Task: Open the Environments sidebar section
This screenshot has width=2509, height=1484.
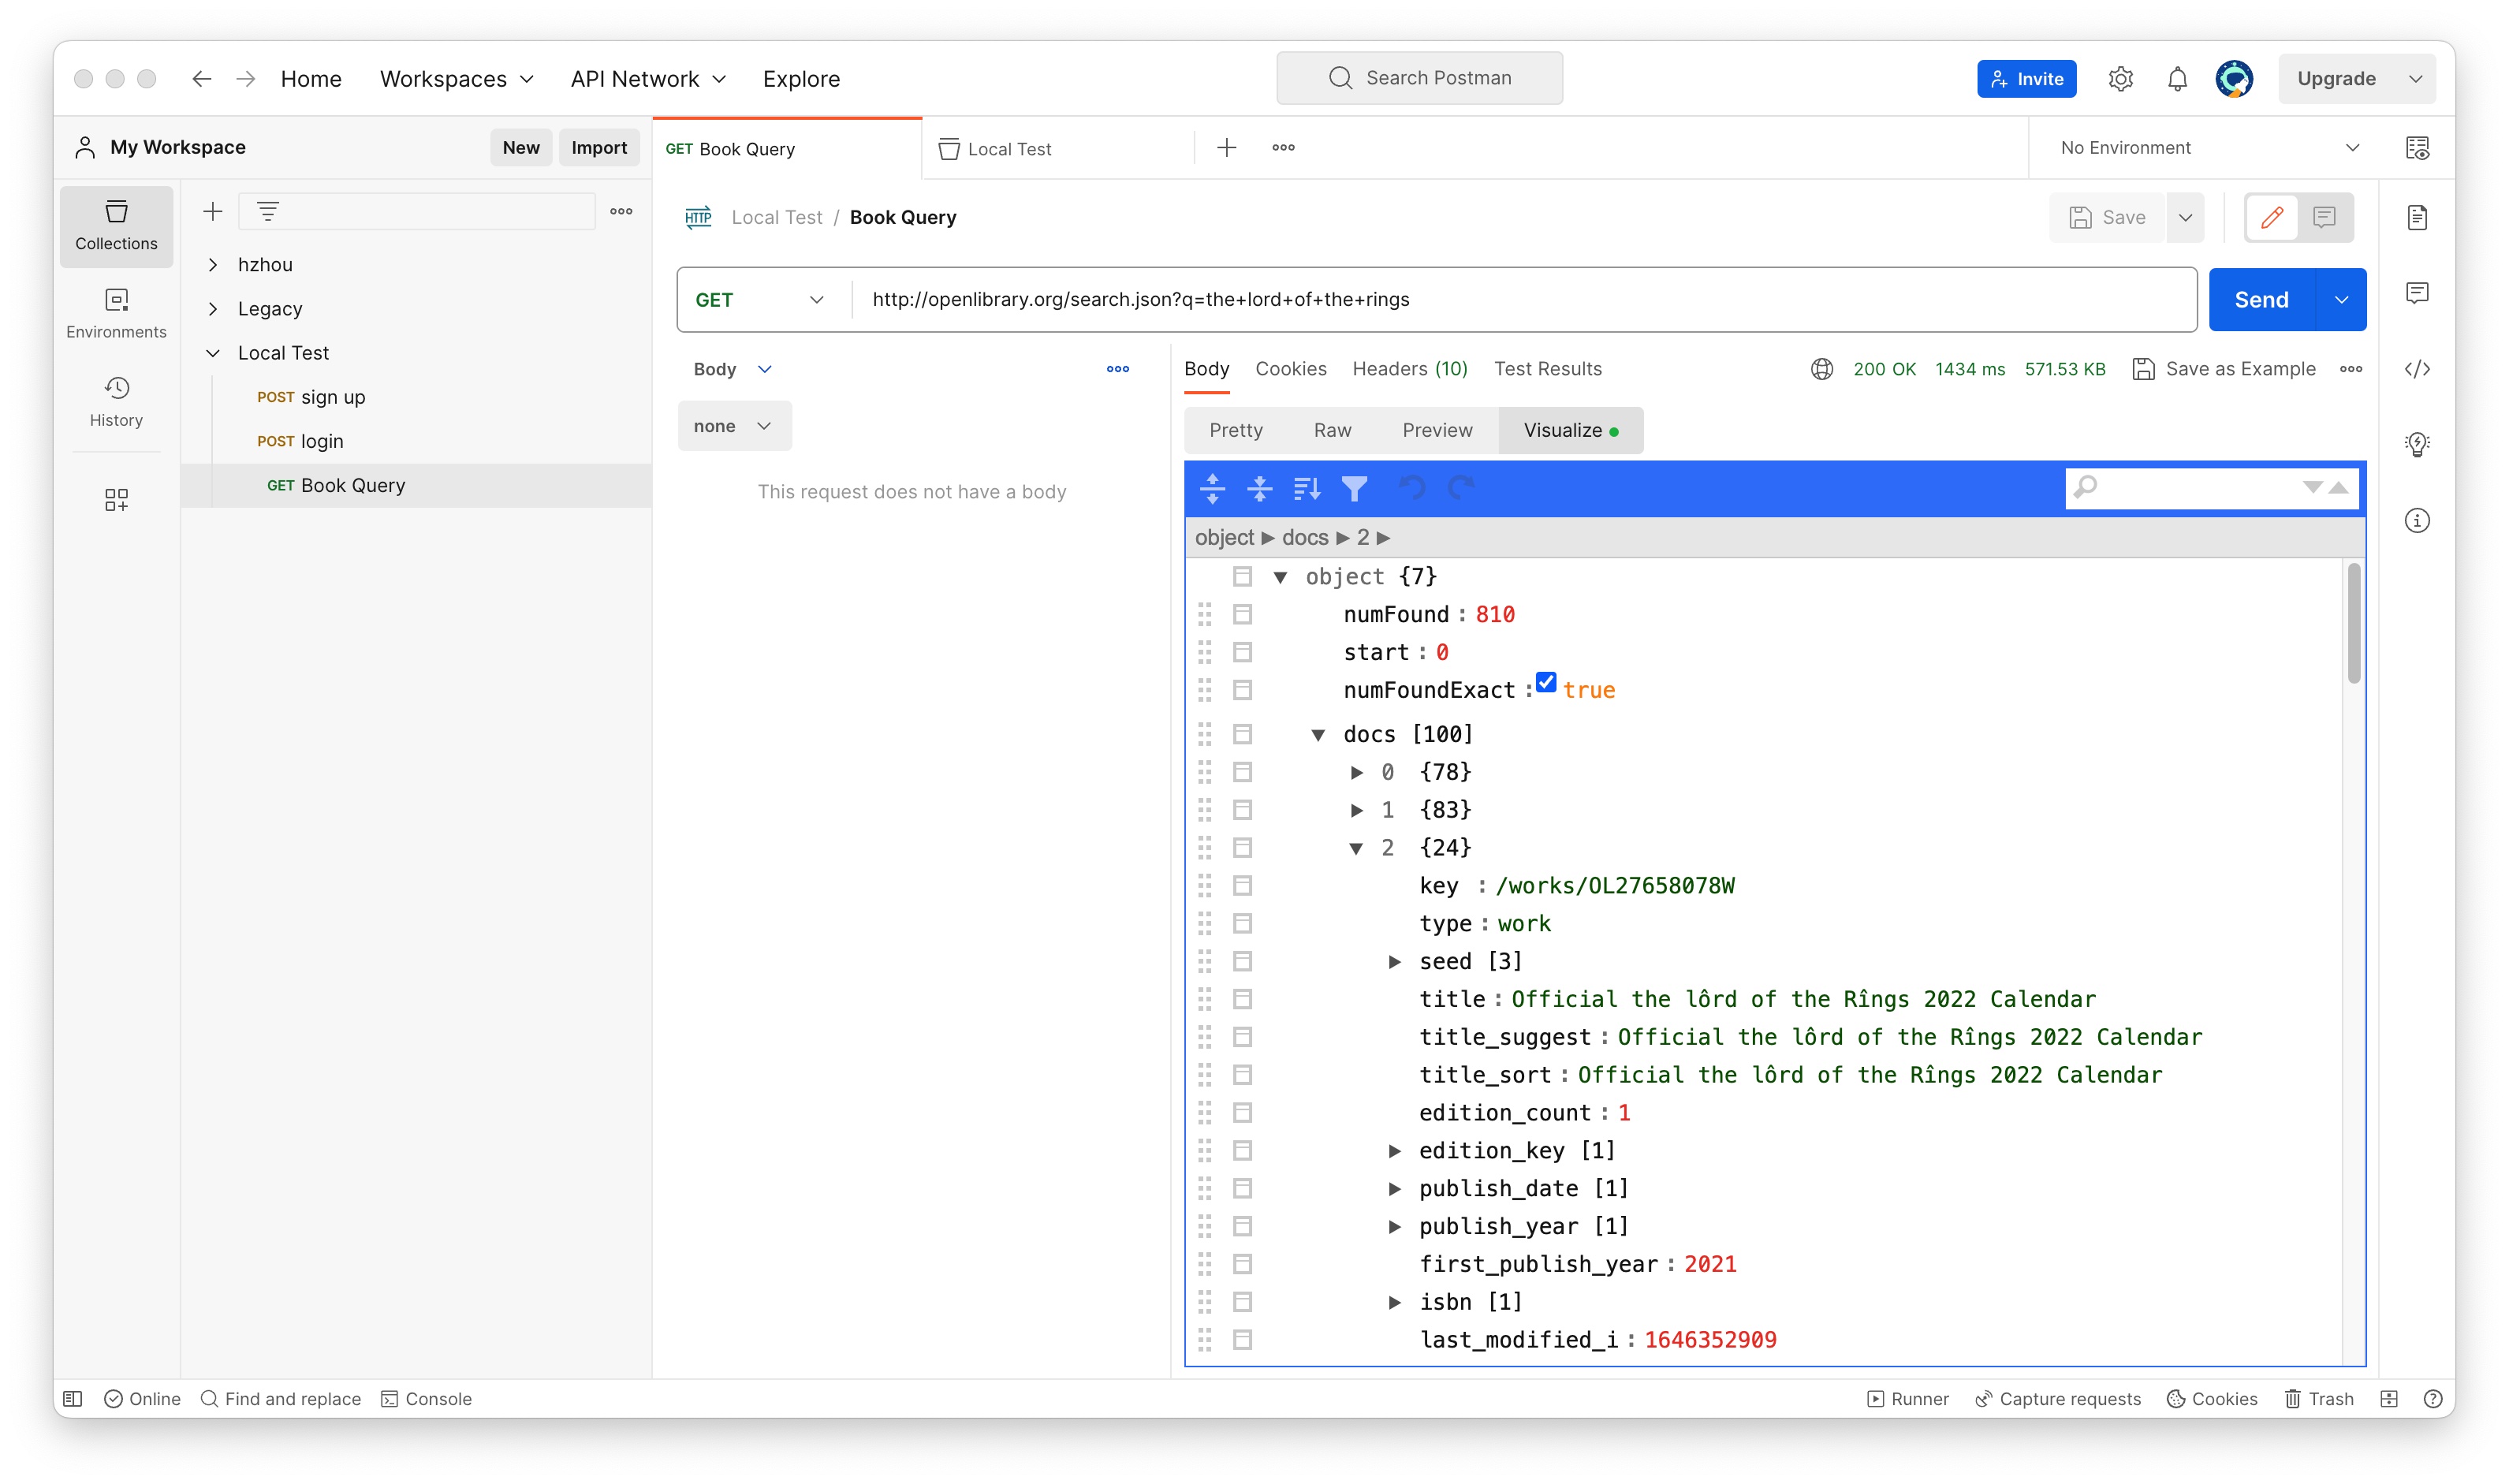Action: pos(116,314)
